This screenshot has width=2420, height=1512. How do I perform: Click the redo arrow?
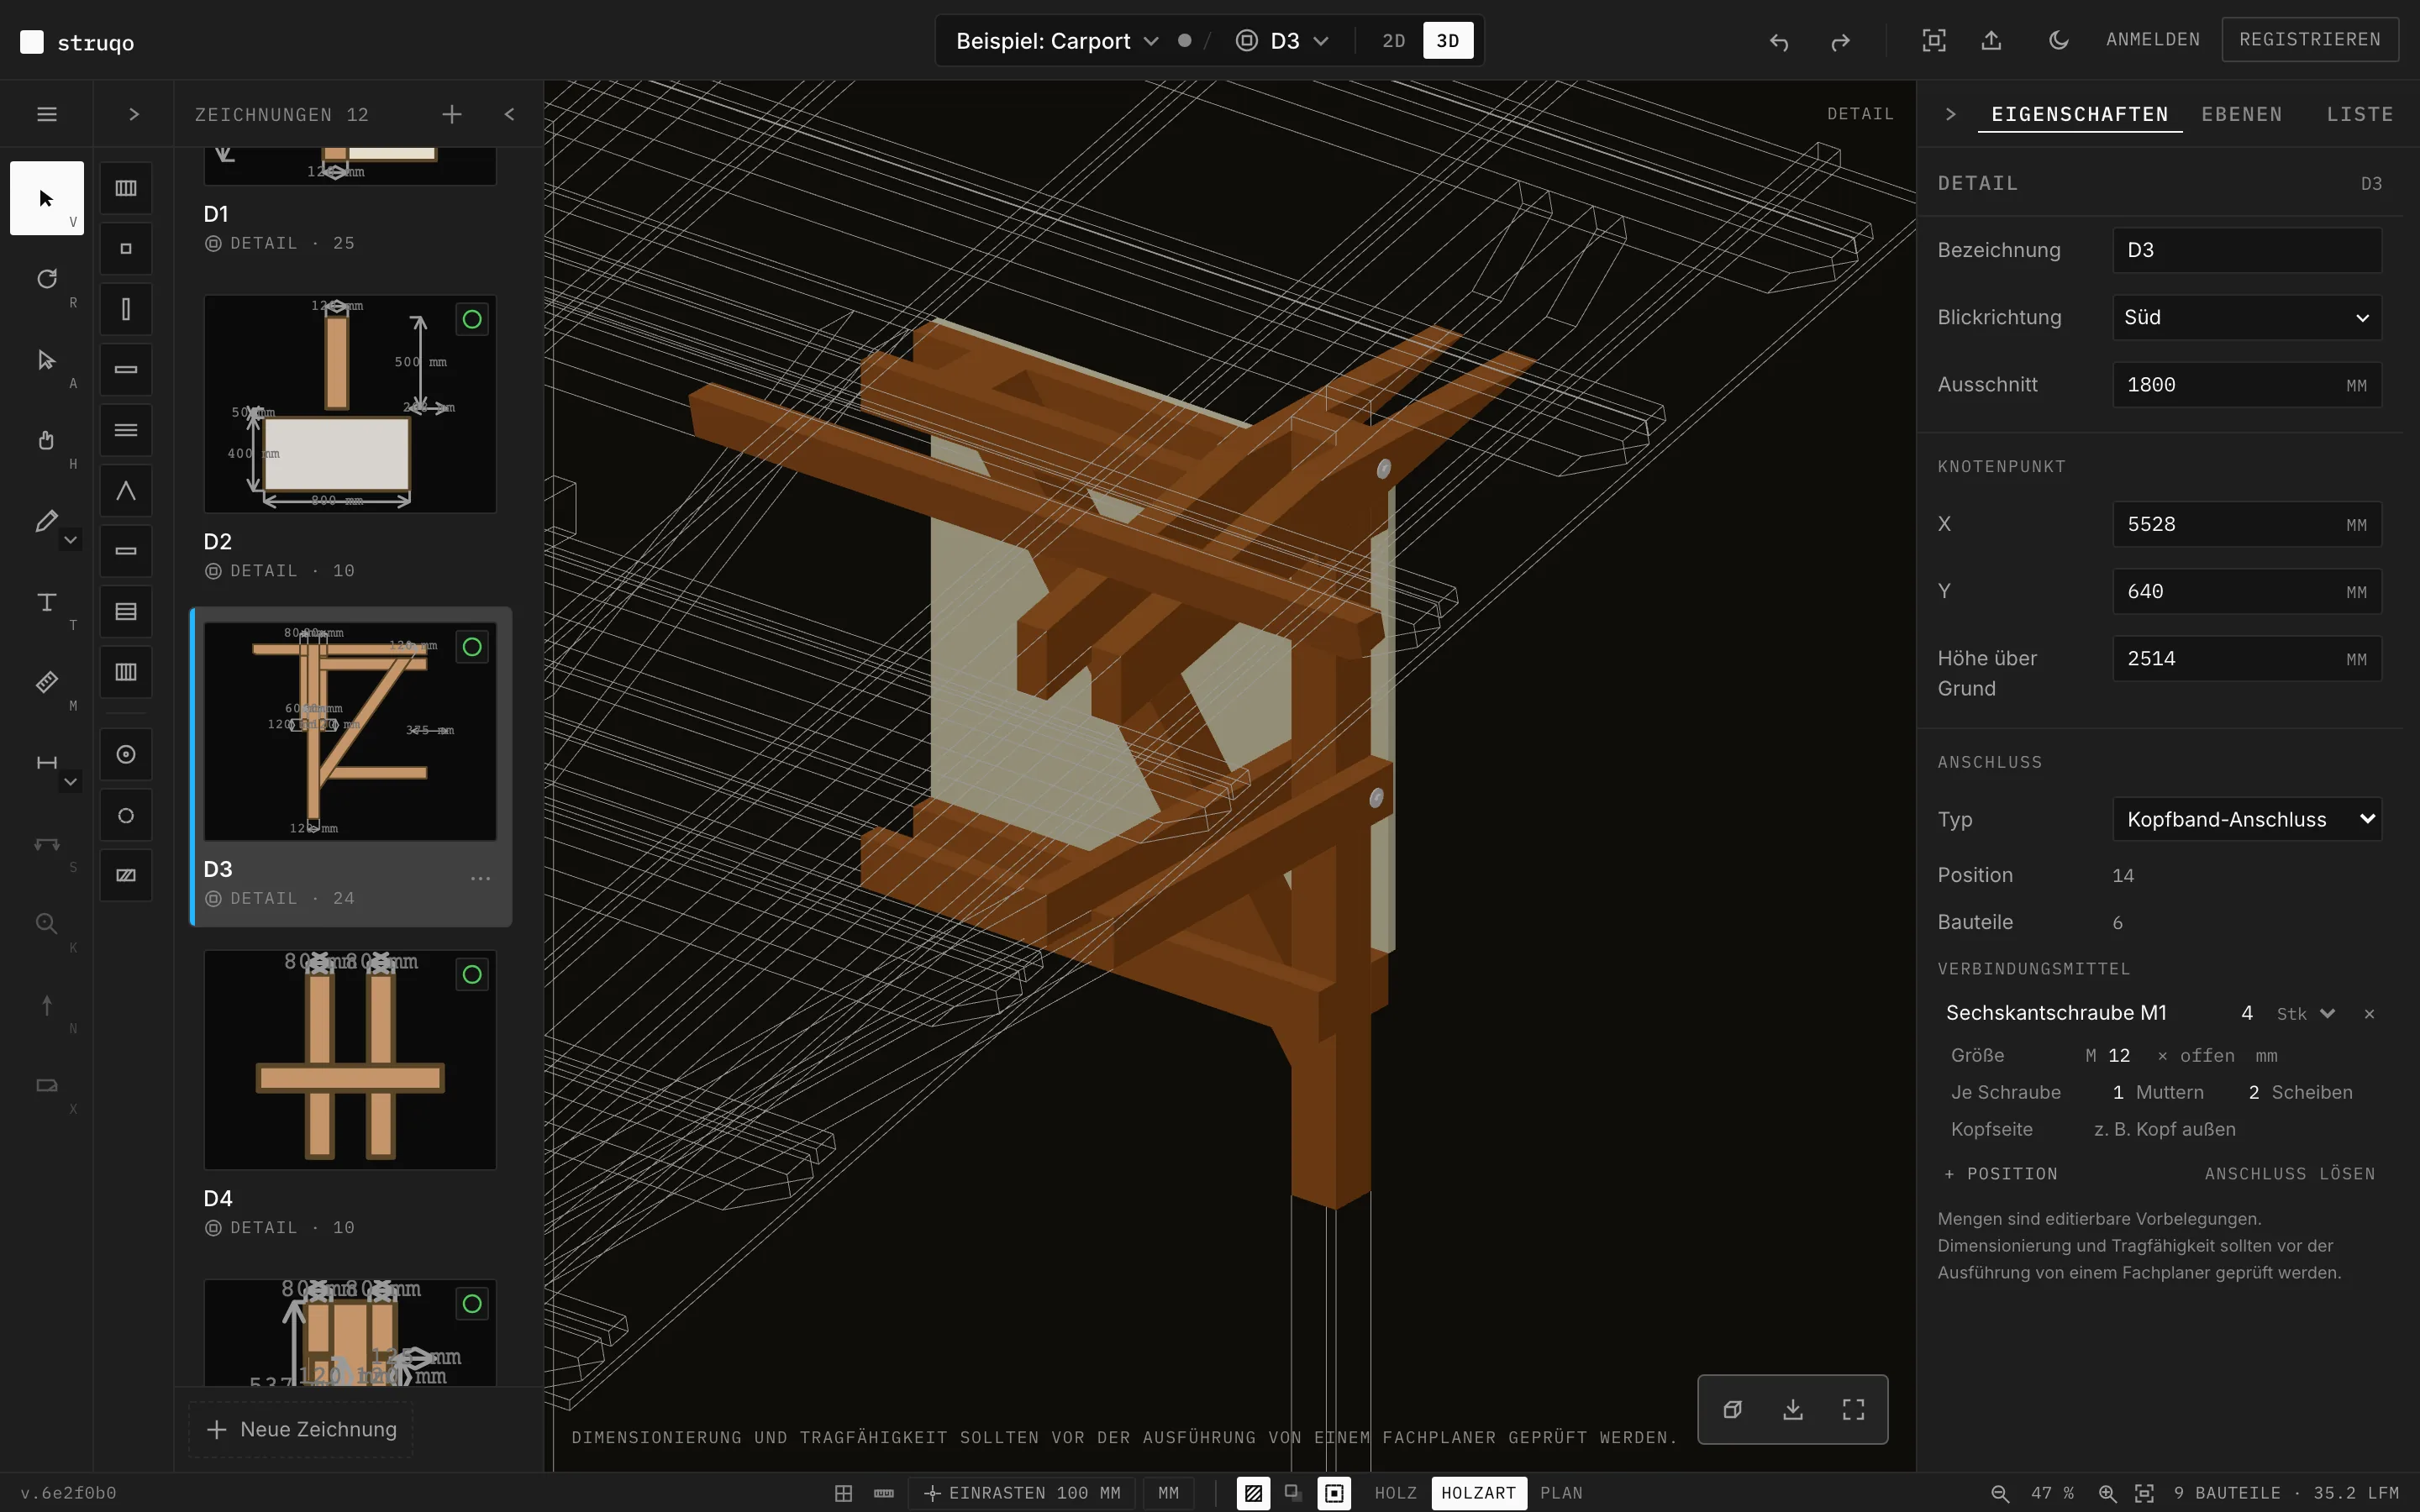point(1840,41)
